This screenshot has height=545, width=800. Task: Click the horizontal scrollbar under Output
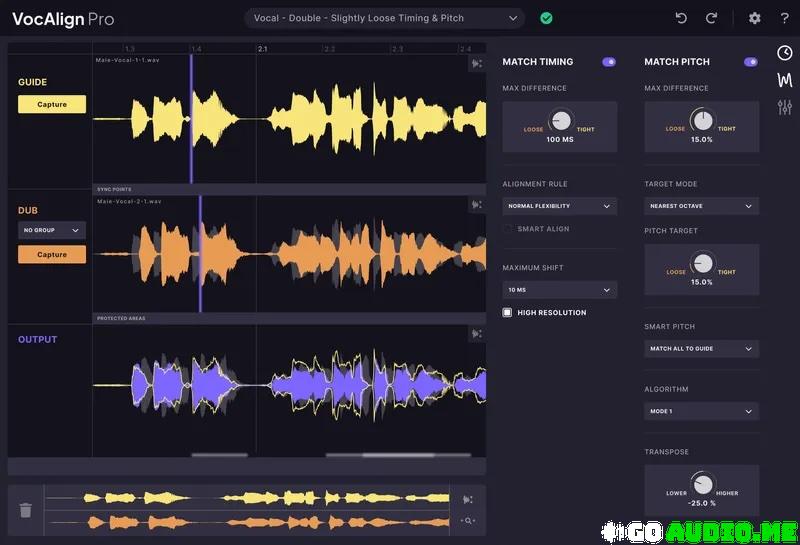tap(398, 455)
